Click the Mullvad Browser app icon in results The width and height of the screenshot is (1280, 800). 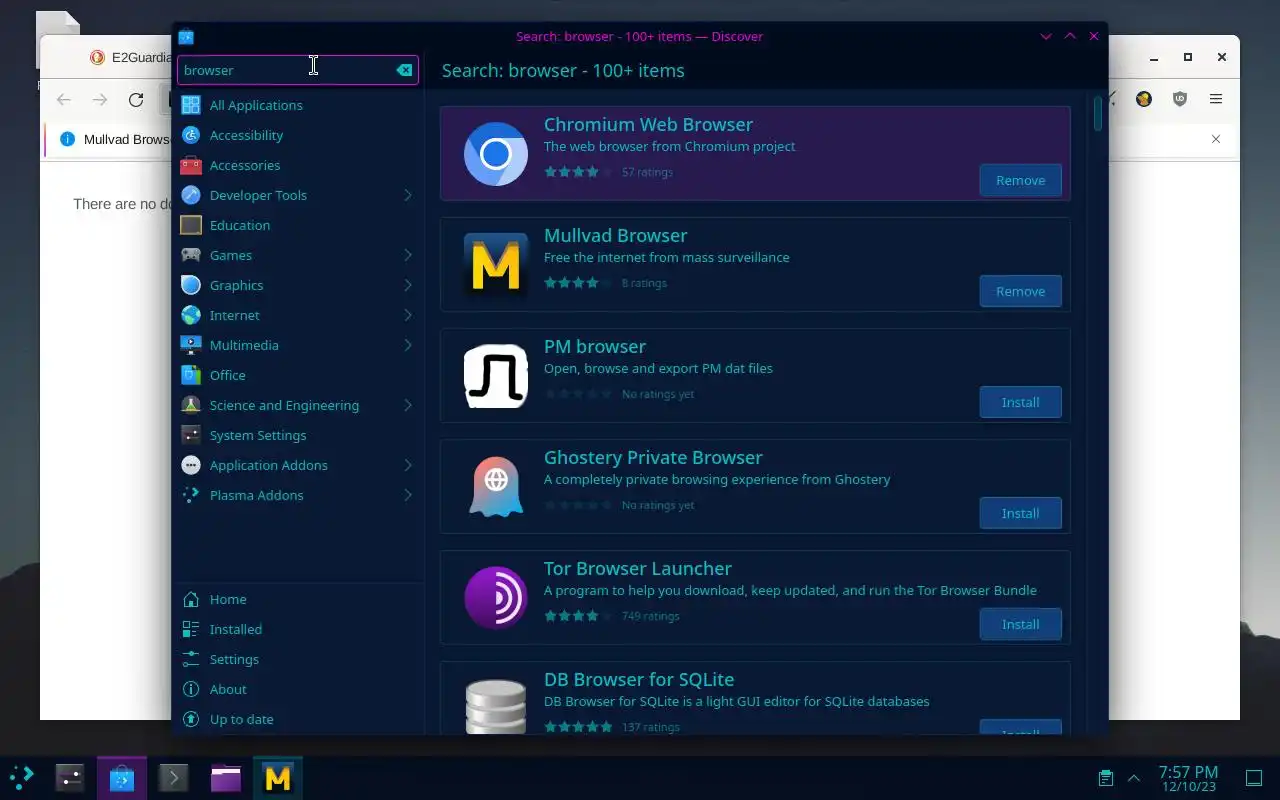pos(496,265)
